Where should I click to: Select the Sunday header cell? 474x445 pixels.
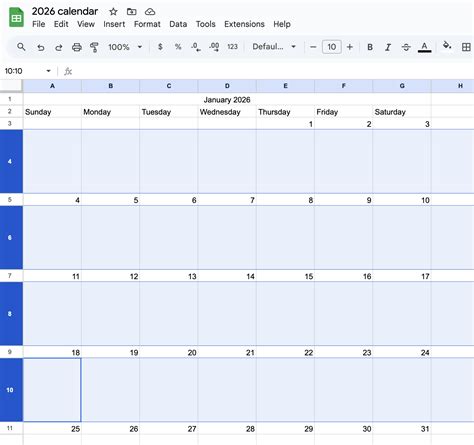tap(52, 112)
